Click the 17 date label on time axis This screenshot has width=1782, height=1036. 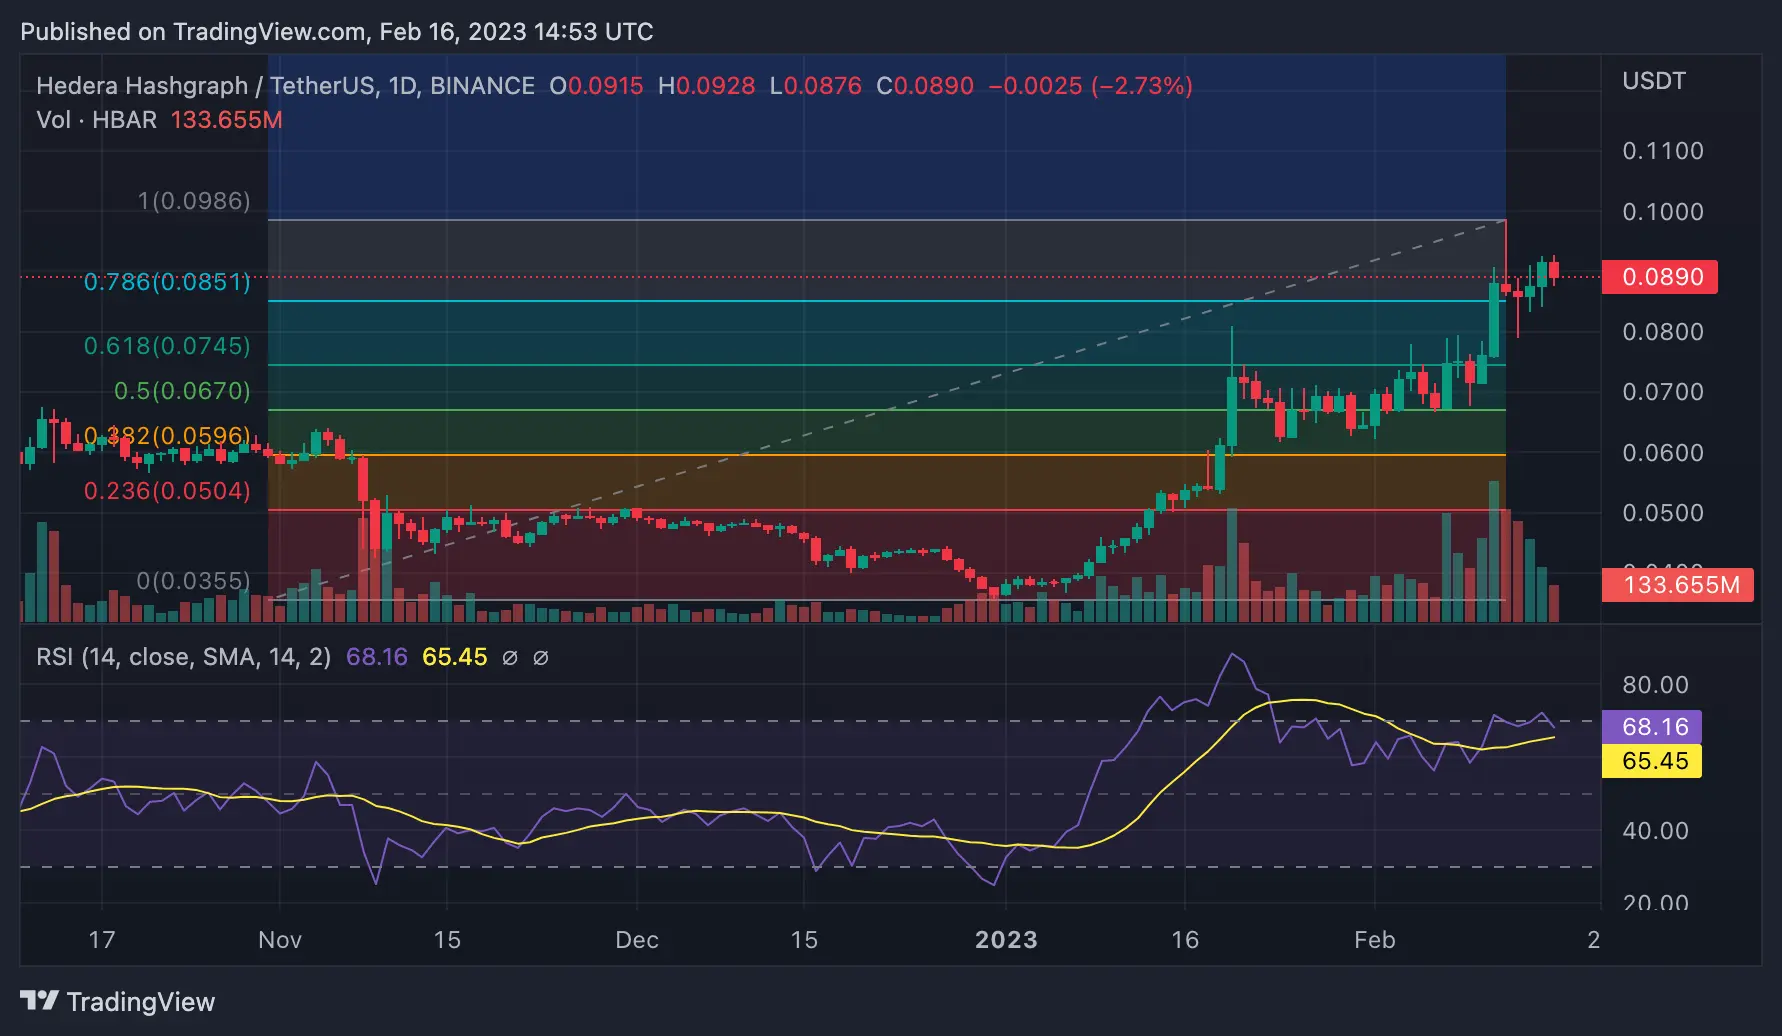(x=102, y=940)
